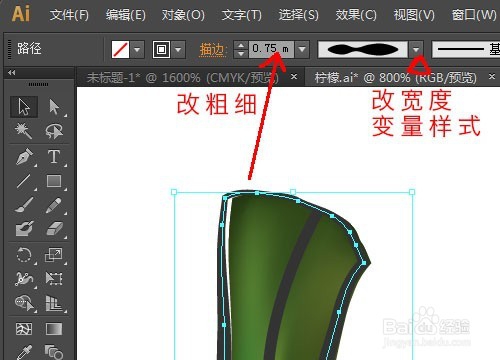
Task: Select the Pen tool
Action: click(24, 157)
